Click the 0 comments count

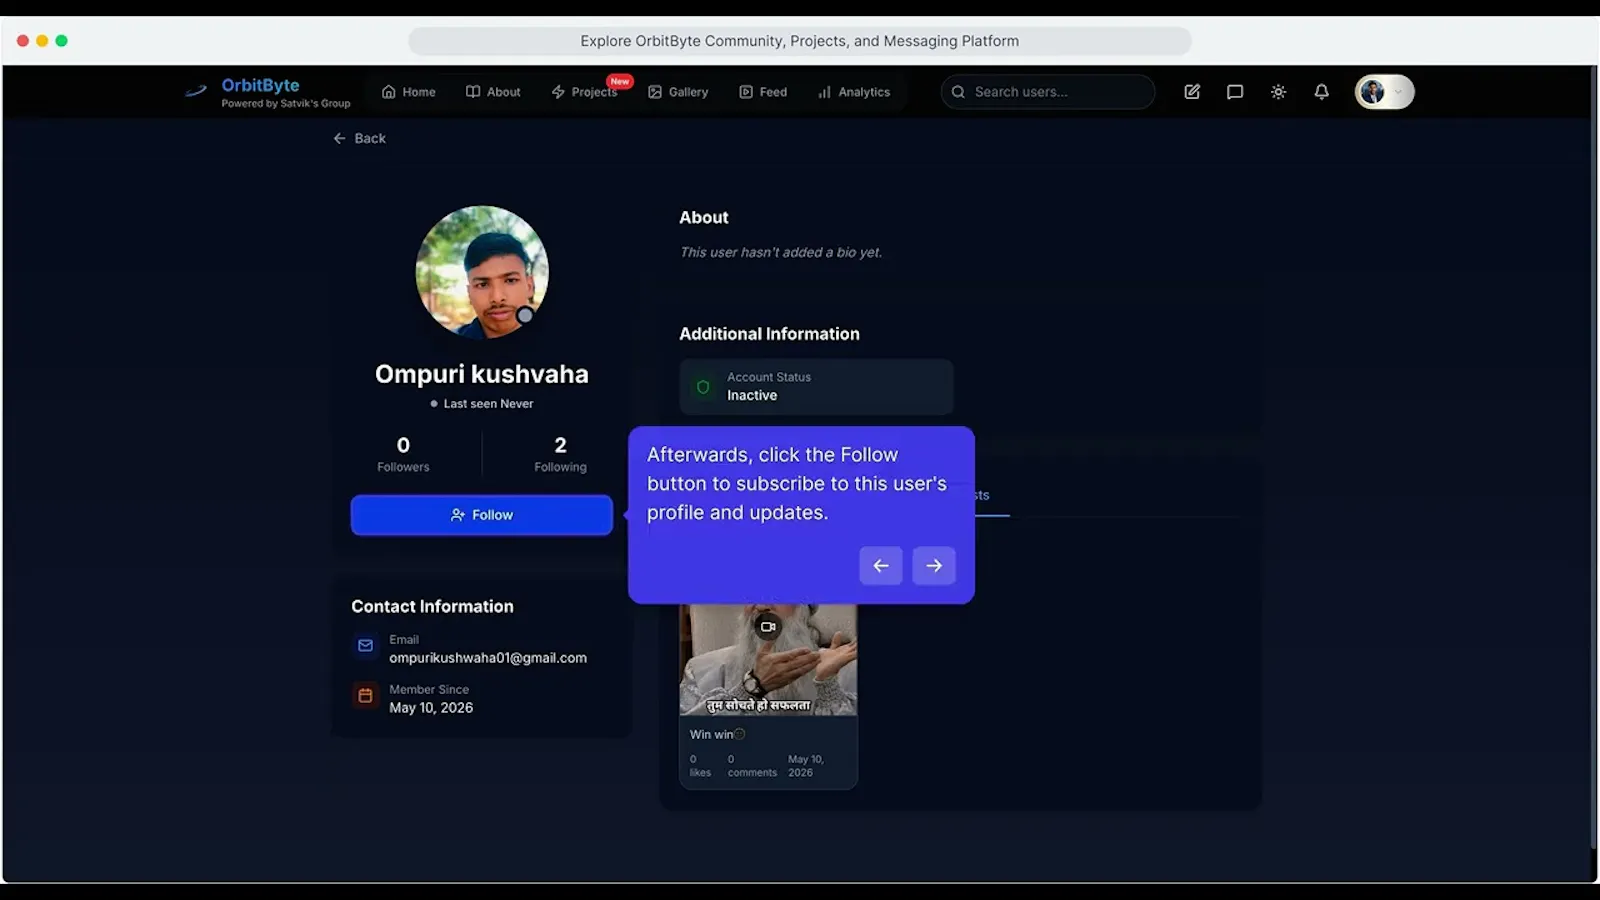[752, 766]
